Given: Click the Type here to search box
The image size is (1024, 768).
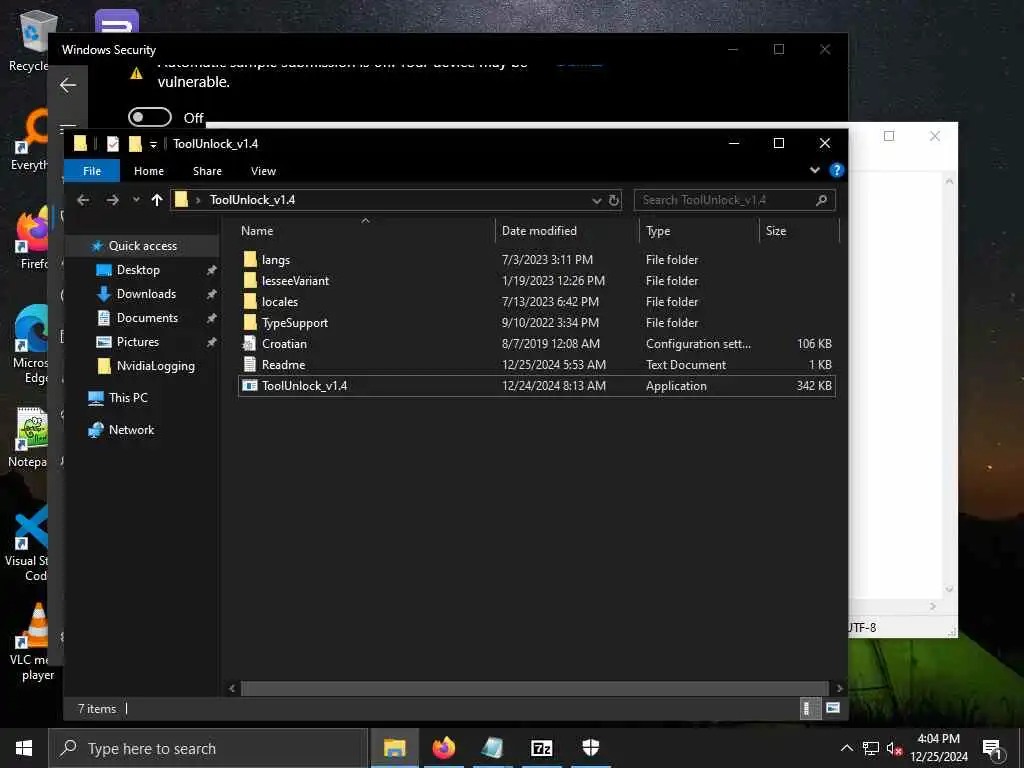Looking at the screenshot, I should (208, 748).
